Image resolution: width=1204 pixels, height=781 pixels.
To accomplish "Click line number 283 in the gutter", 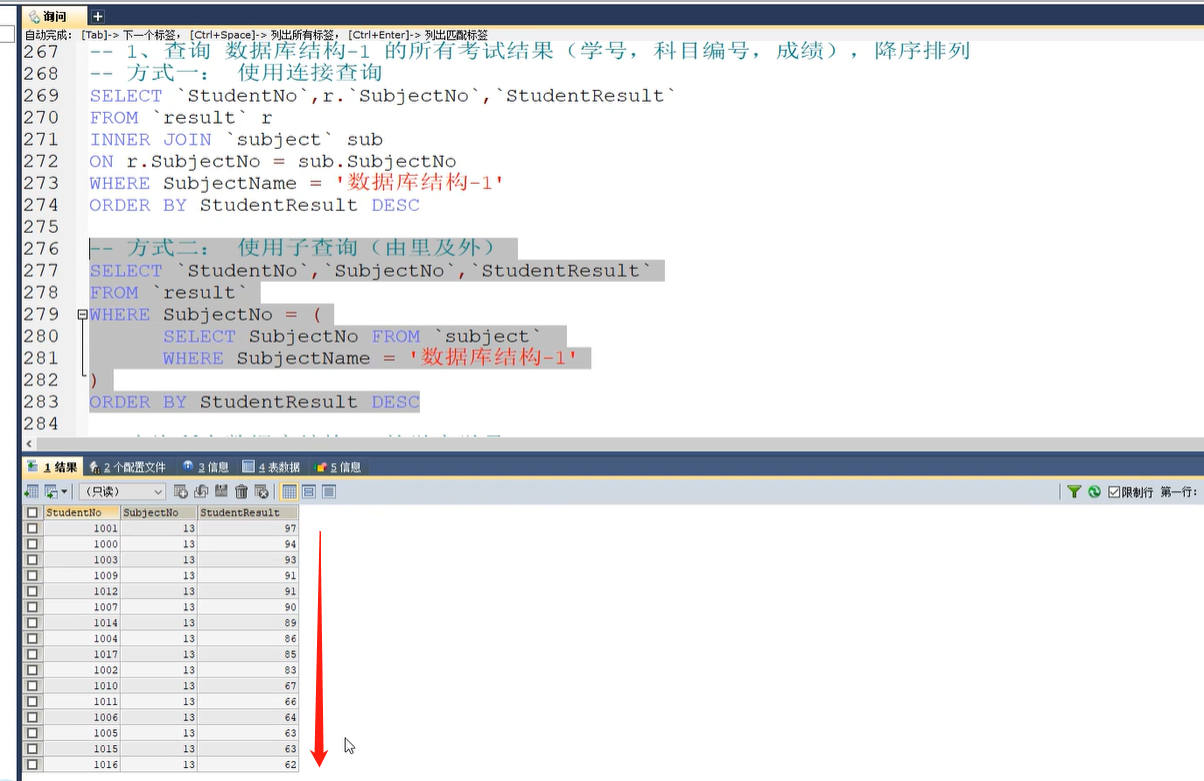I will 40,402.
